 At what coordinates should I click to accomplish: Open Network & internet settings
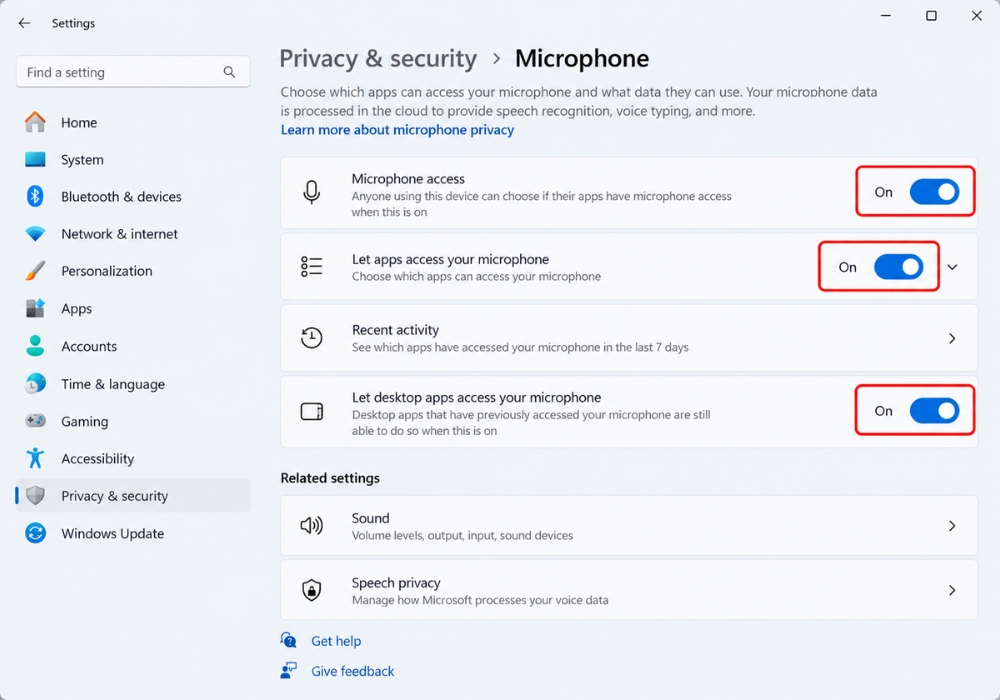[x=133, y=234]
